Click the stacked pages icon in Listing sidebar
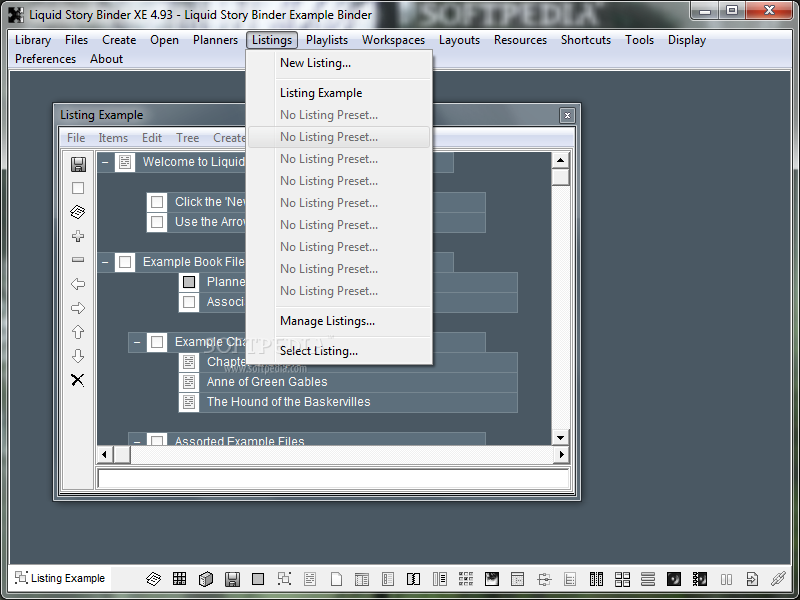The image size is (800, 600). pyautogui.click(x=78, y=212)
